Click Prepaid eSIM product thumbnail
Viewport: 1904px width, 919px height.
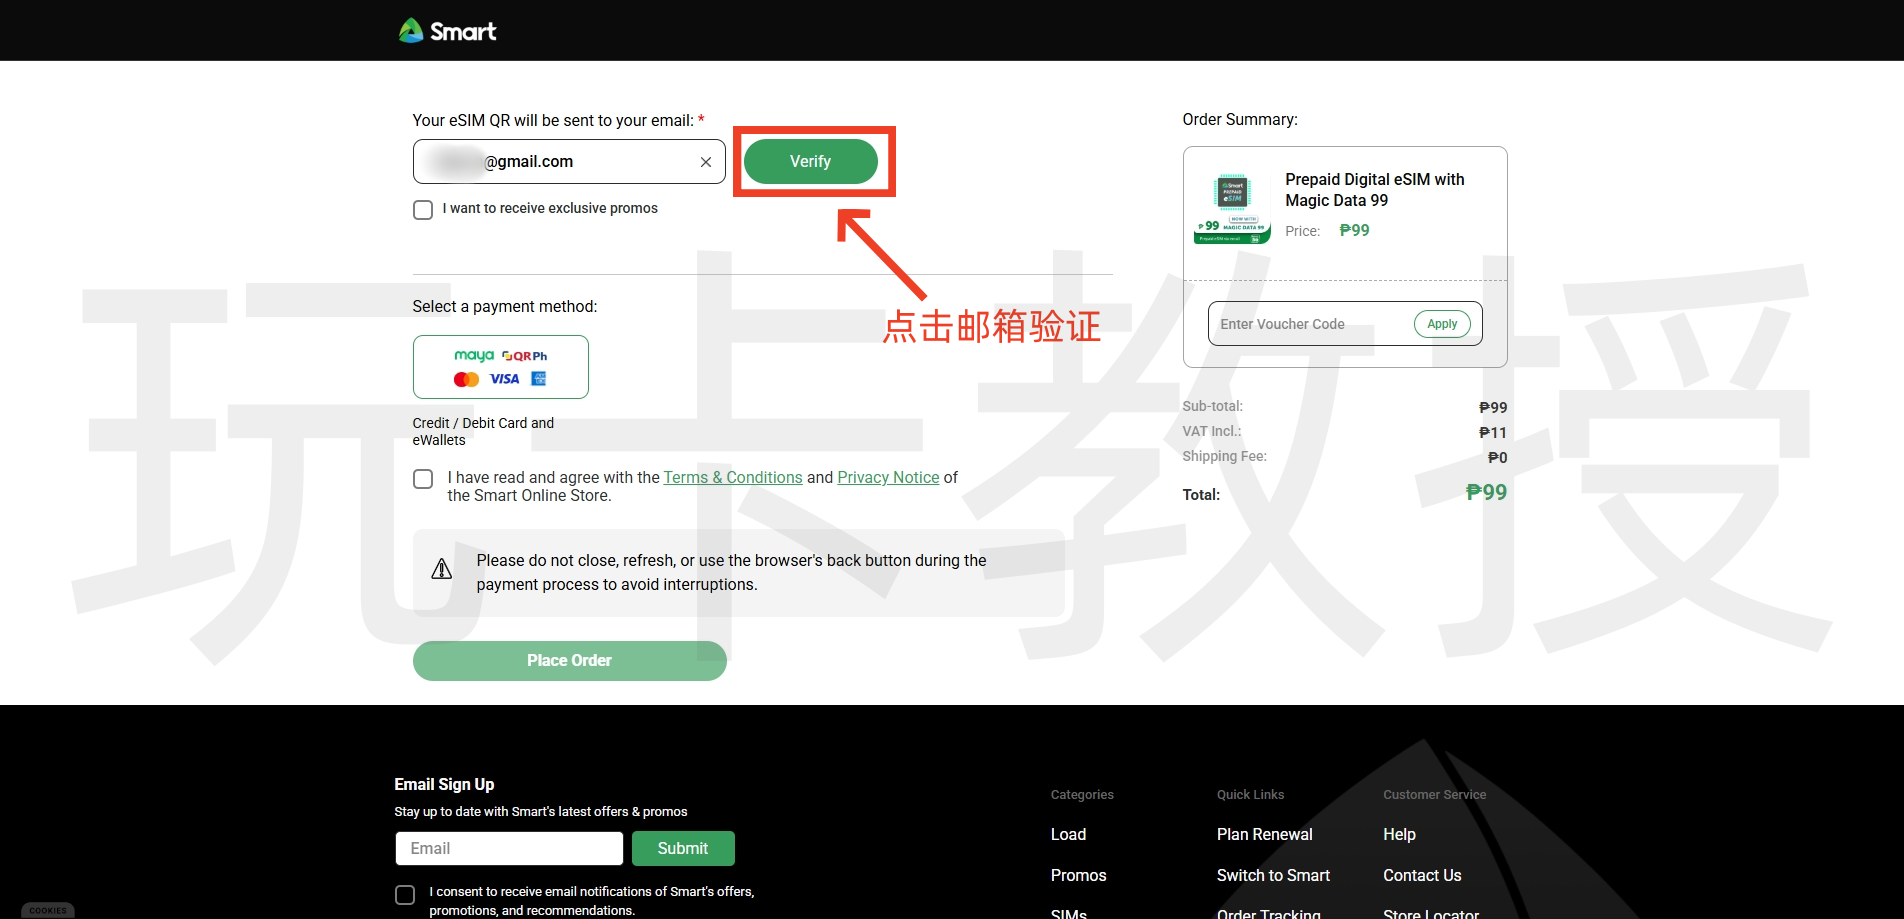point(1232,208)
